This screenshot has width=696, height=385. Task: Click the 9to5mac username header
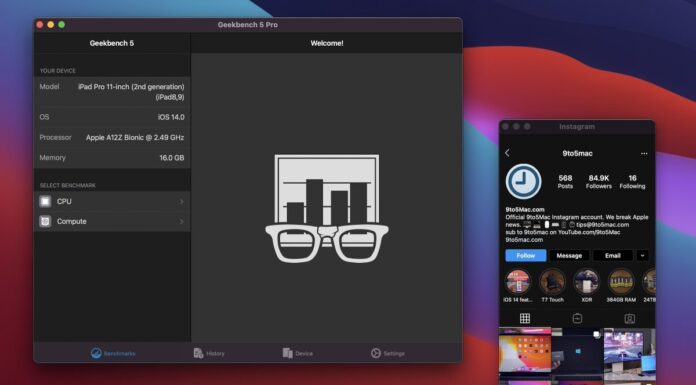click(x=577, y=154)
